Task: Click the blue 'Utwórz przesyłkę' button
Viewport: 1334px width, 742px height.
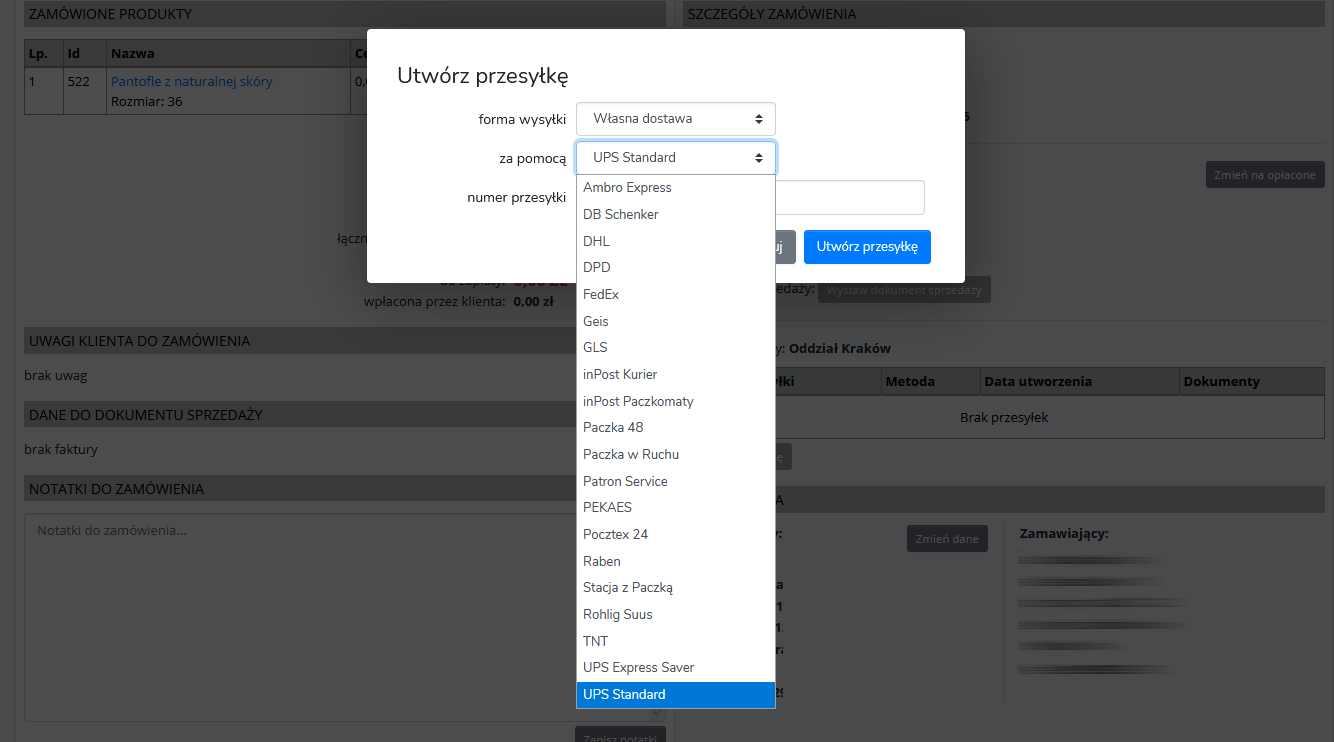Action: pyautogui.click(x=867, y=247)
